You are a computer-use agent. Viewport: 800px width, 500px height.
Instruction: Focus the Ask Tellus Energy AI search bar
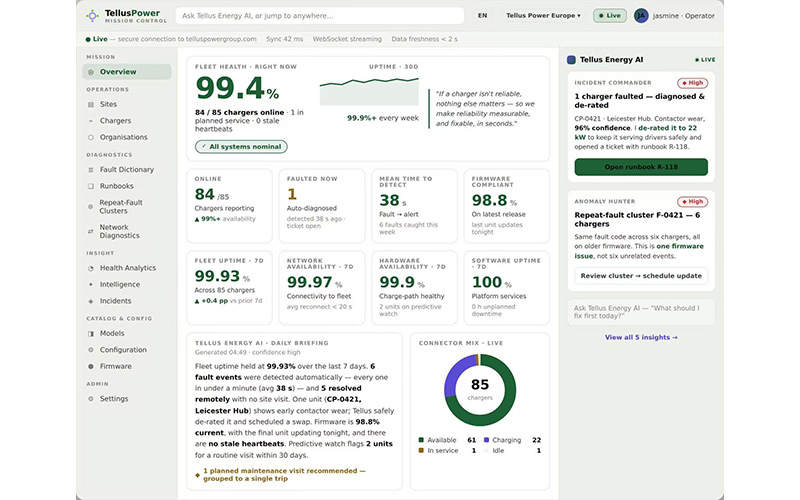point(320,16)
